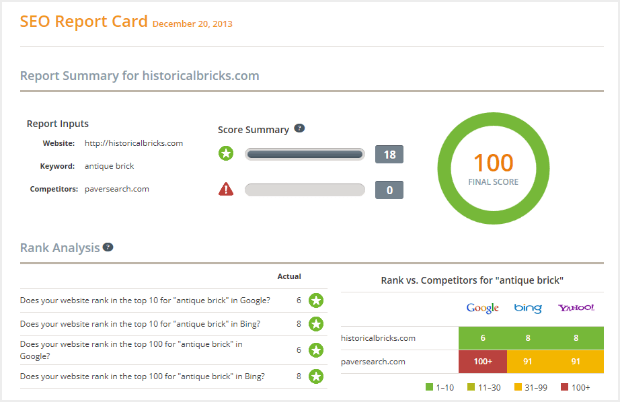
Task: Click the Yahoo logo column header
Action: point(577,308)
